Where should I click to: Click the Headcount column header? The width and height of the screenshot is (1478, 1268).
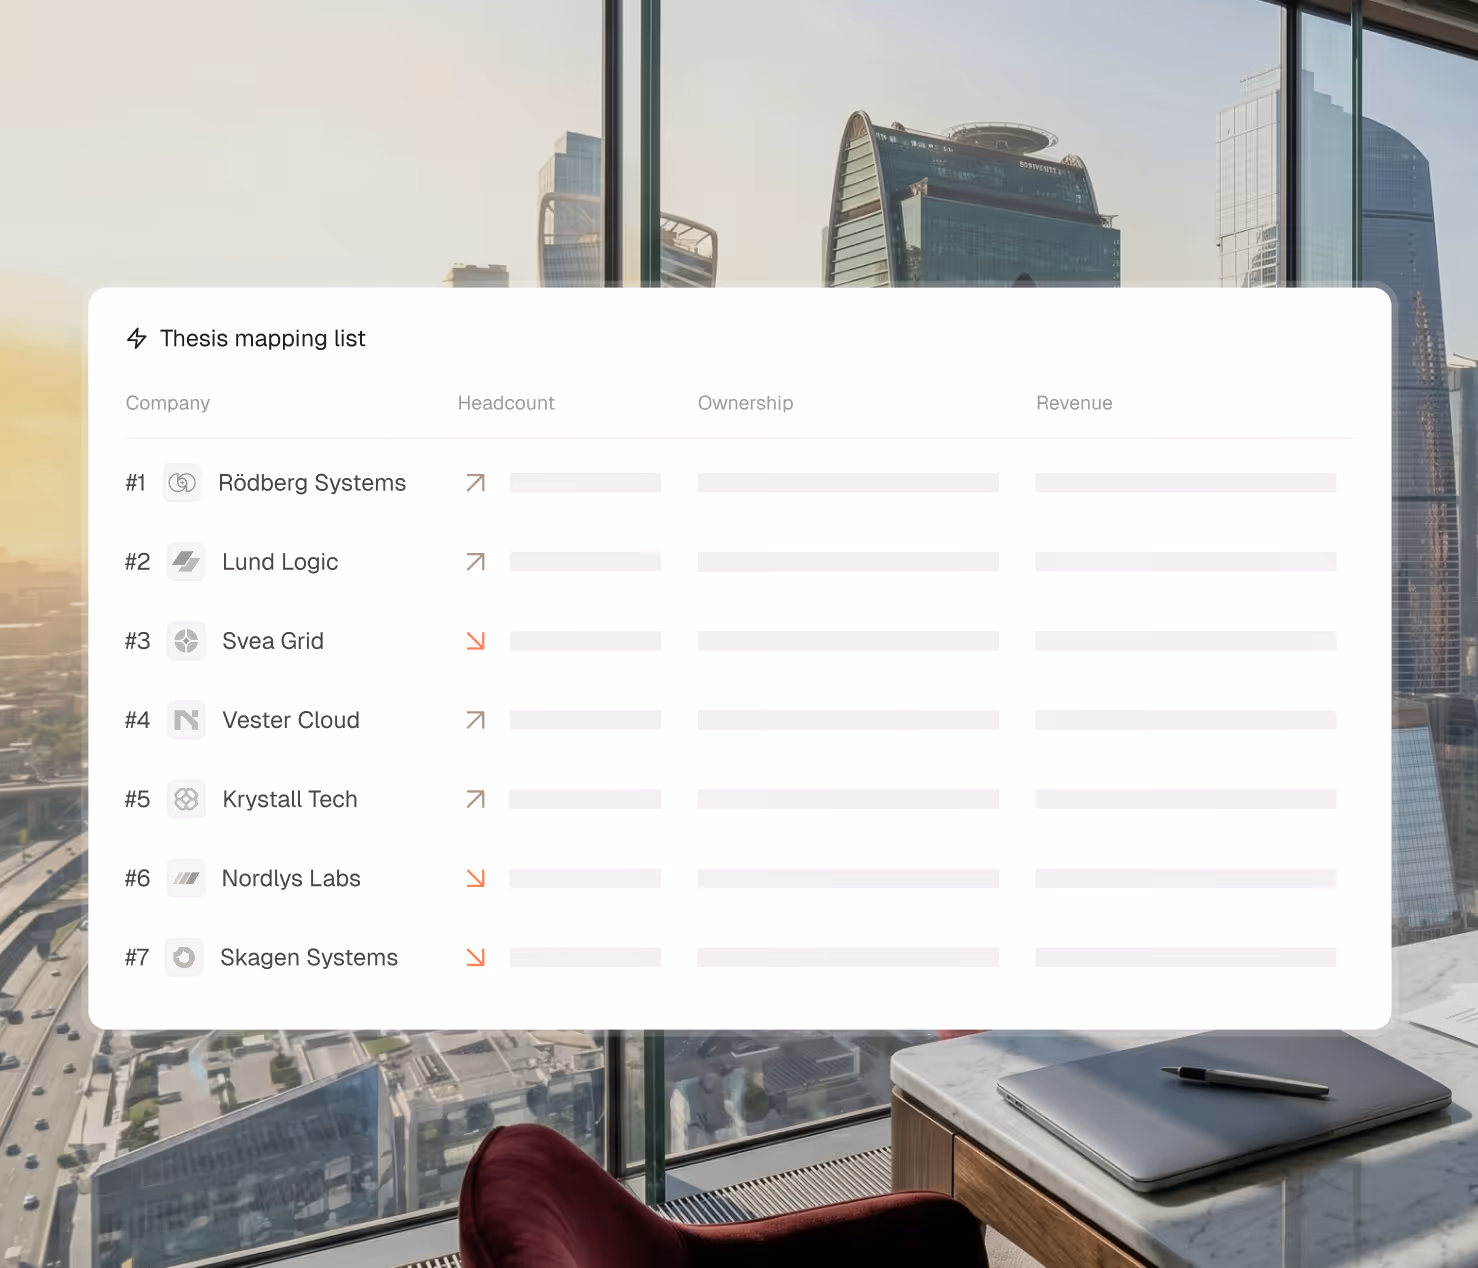(506, 403)
